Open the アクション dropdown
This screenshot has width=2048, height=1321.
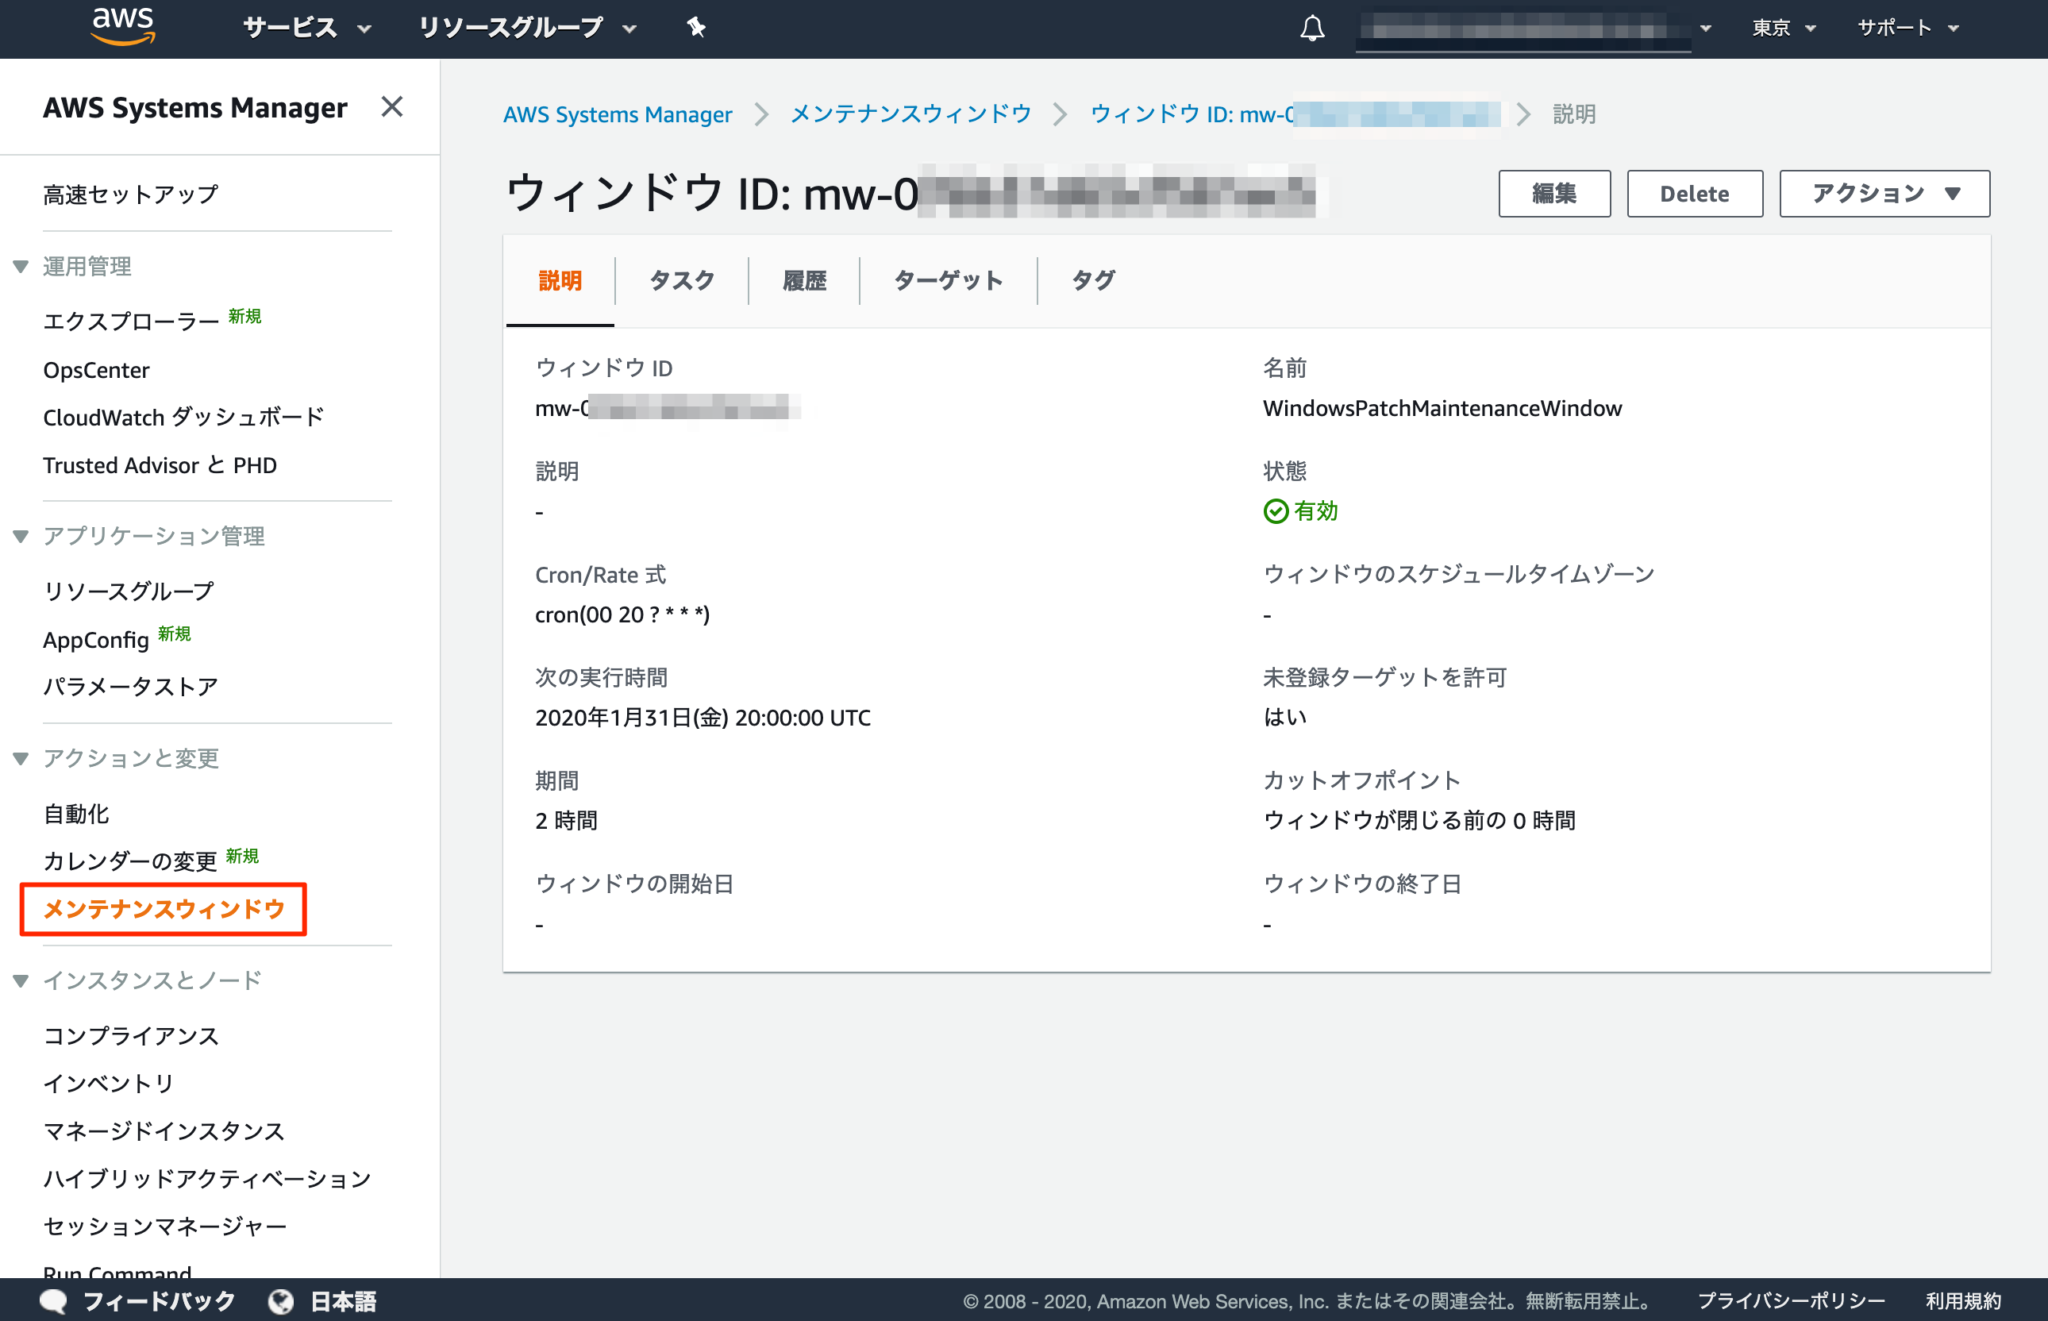pyautogui.click(x=1884, y=193)
